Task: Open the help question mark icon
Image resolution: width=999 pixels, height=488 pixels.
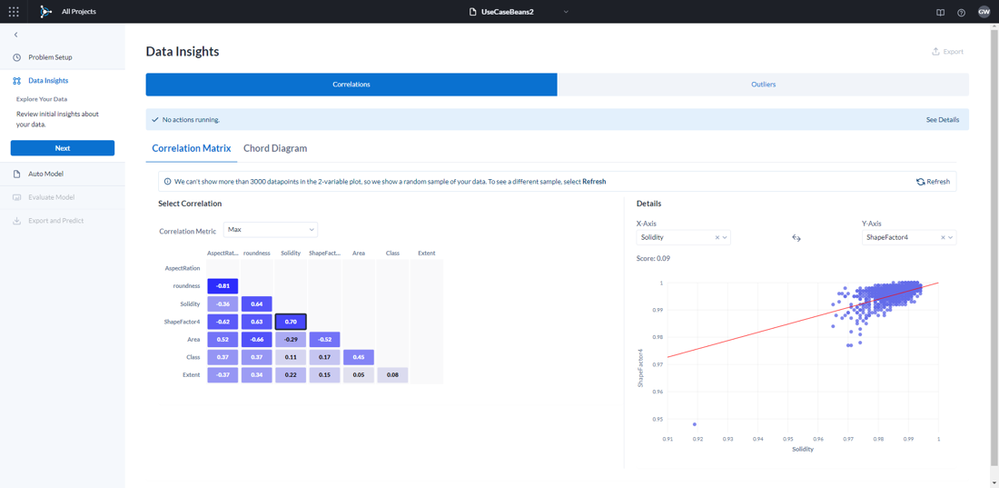Action: (x=961, y=12)
